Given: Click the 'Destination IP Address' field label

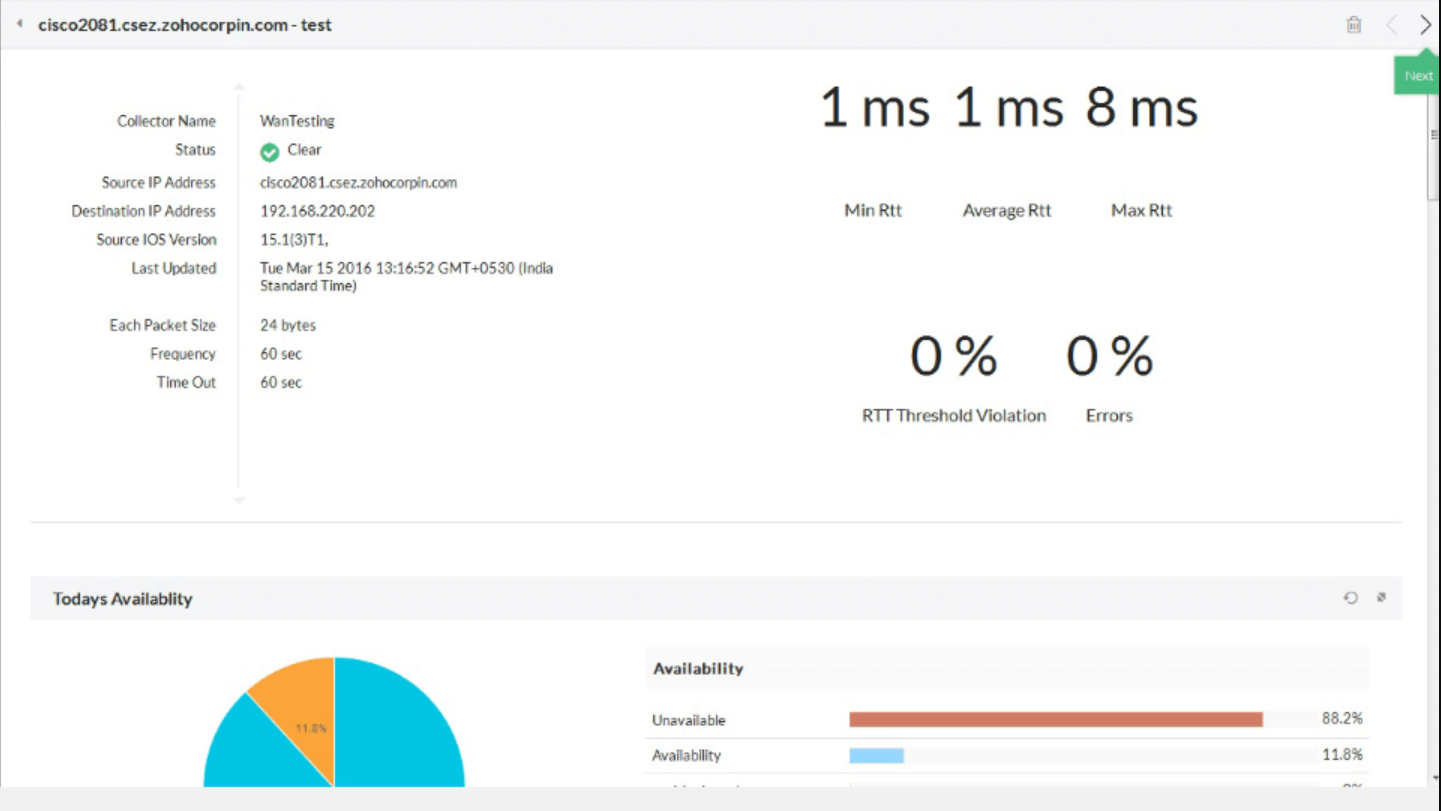Looking at the screenshot, I should click(143, 211).
